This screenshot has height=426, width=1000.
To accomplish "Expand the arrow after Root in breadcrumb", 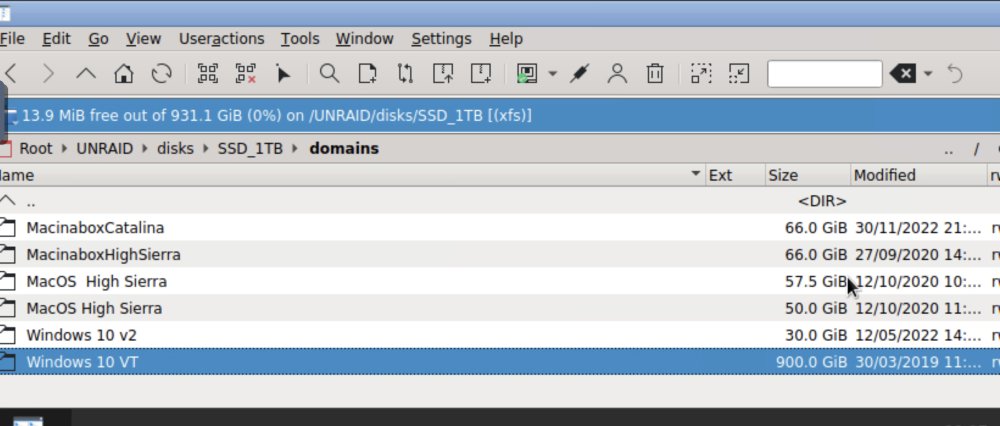I will coord(64,149).
